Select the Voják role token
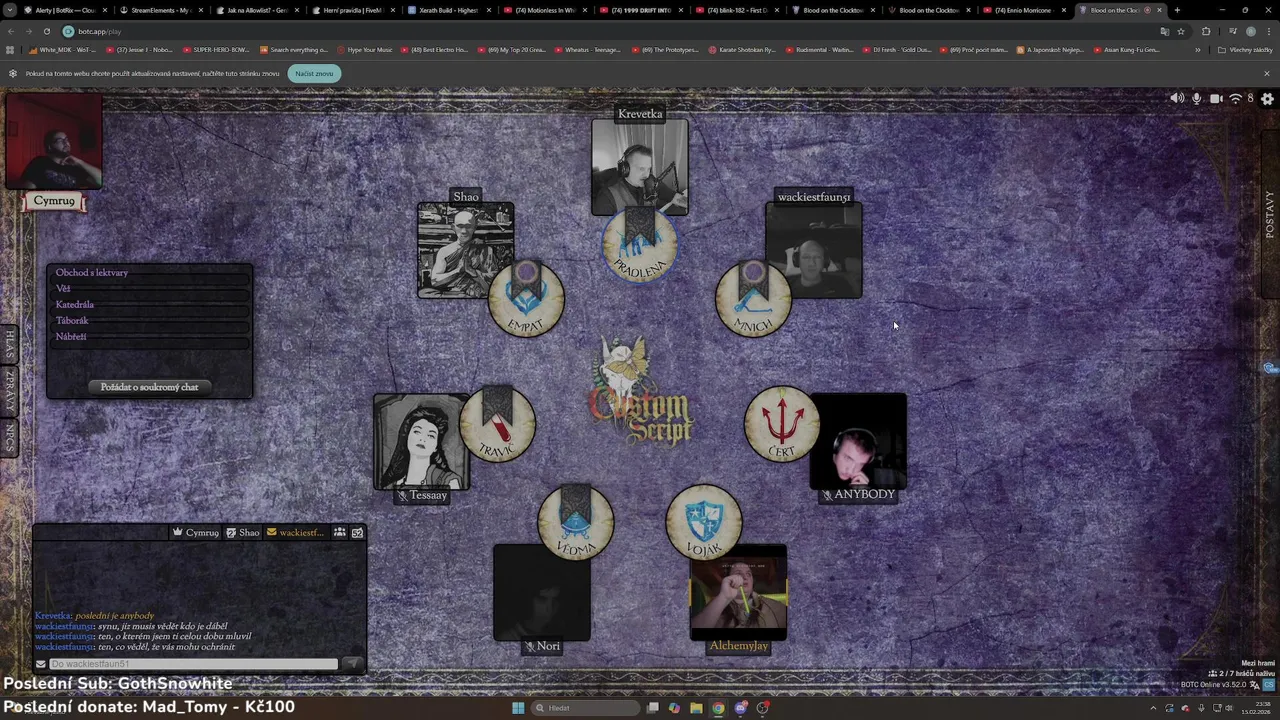 pos(704,522)
